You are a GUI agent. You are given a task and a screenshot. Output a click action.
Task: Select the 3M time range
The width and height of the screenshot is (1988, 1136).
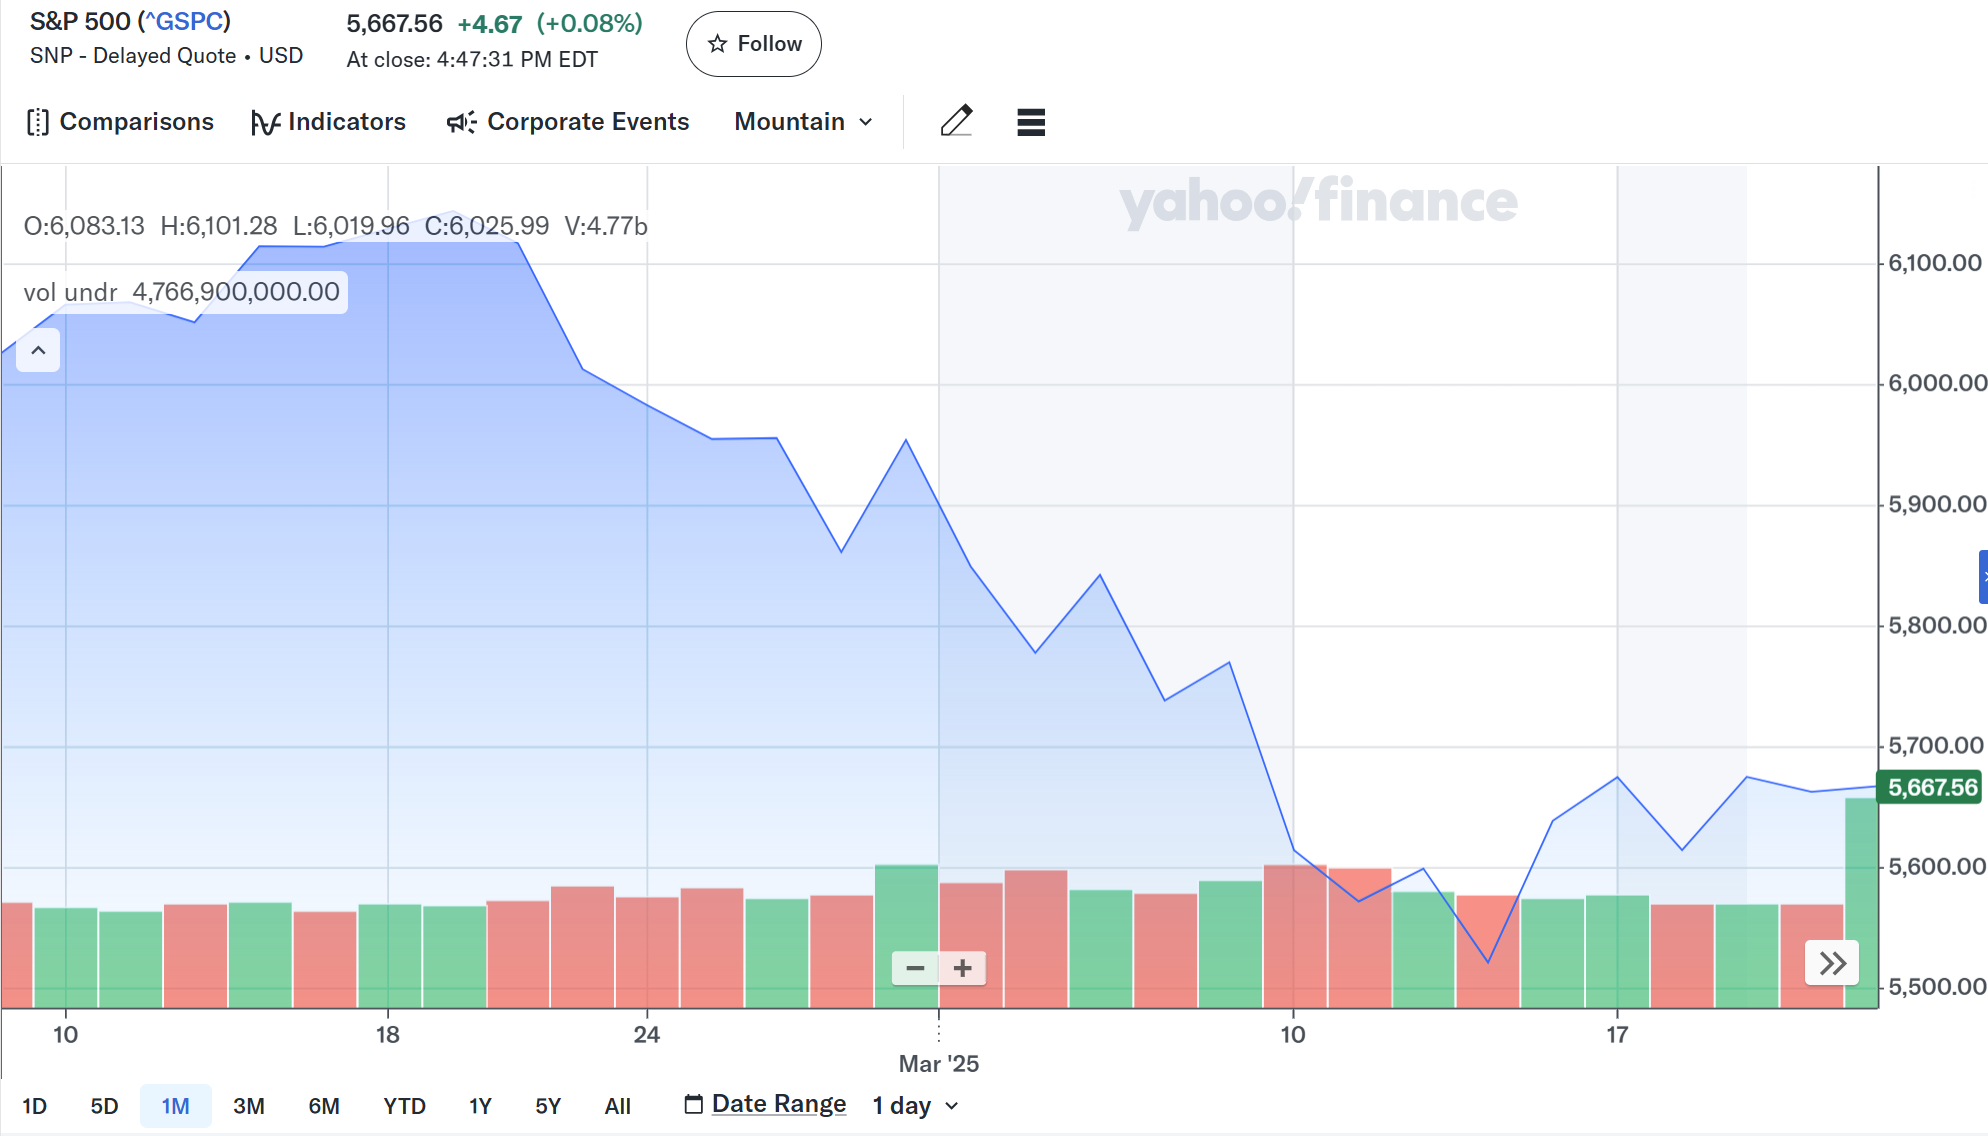249,1106
